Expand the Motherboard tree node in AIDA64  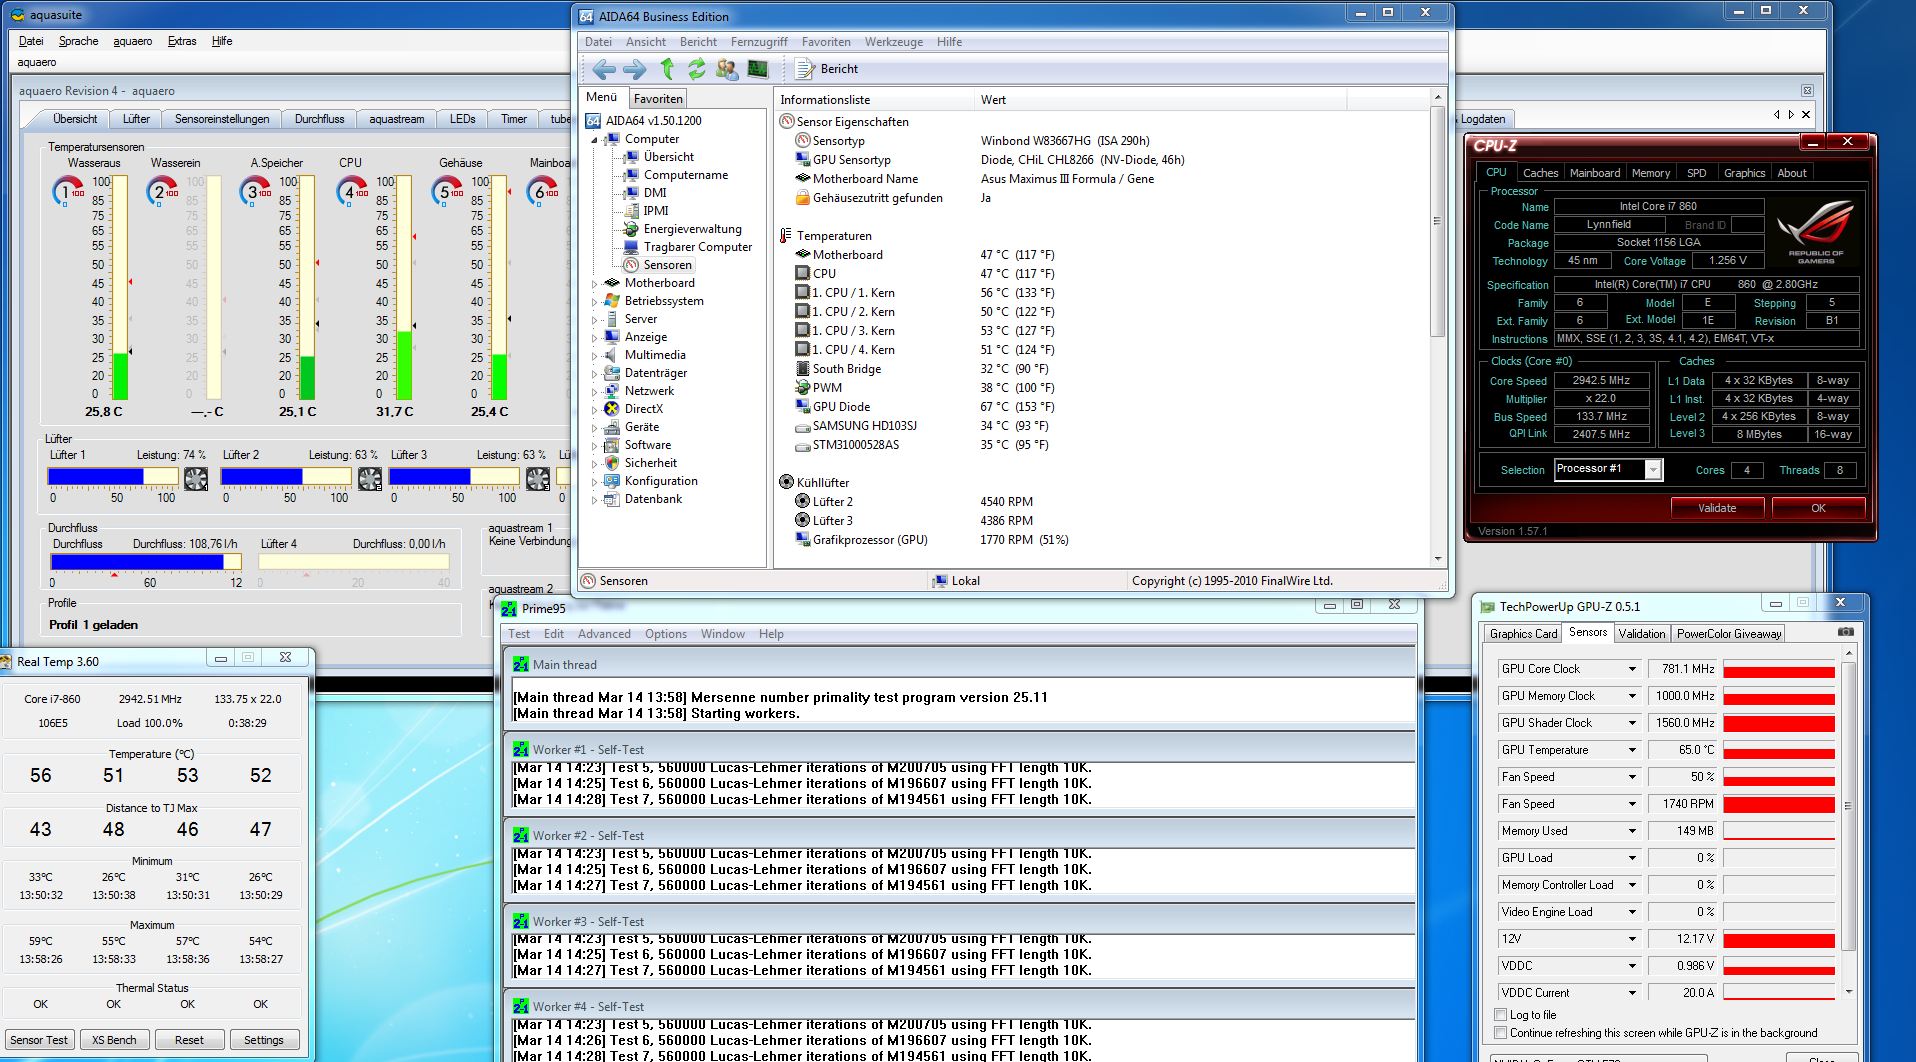[x=595, y=284]
